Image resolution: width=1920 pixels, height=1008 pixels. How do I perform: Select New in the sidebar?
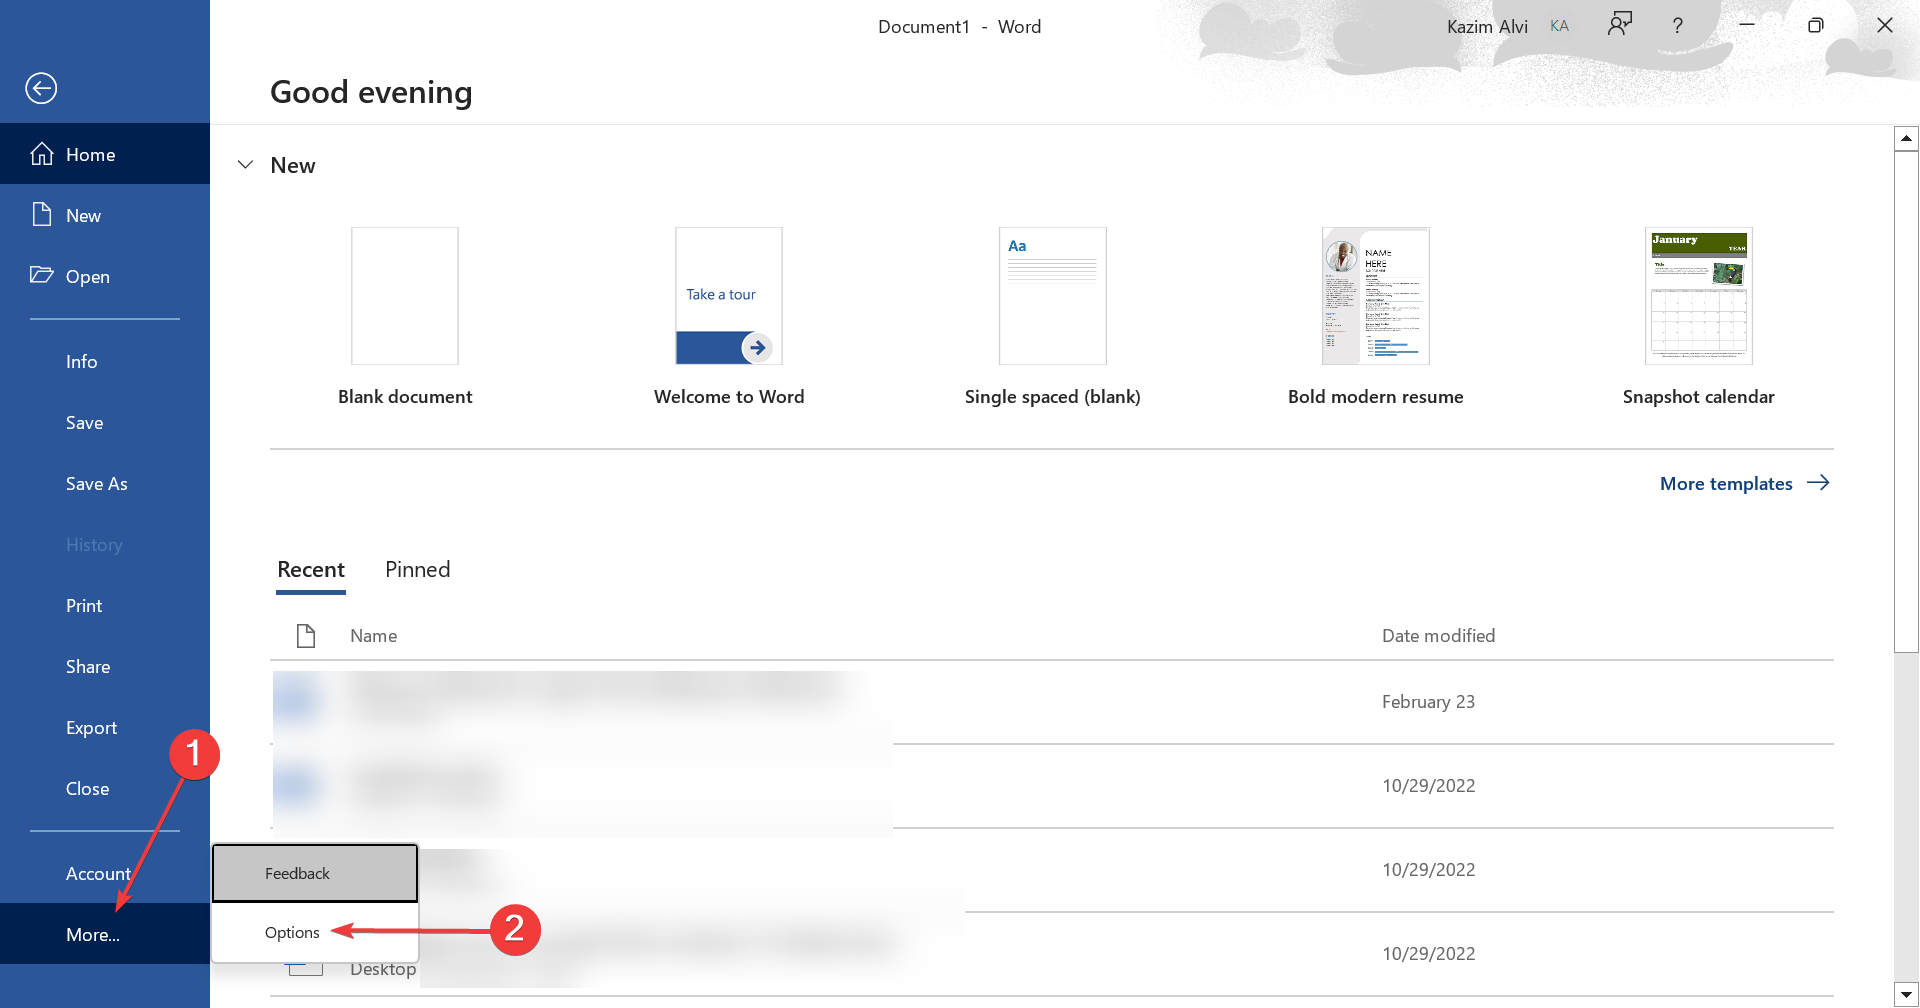point(105,215)
